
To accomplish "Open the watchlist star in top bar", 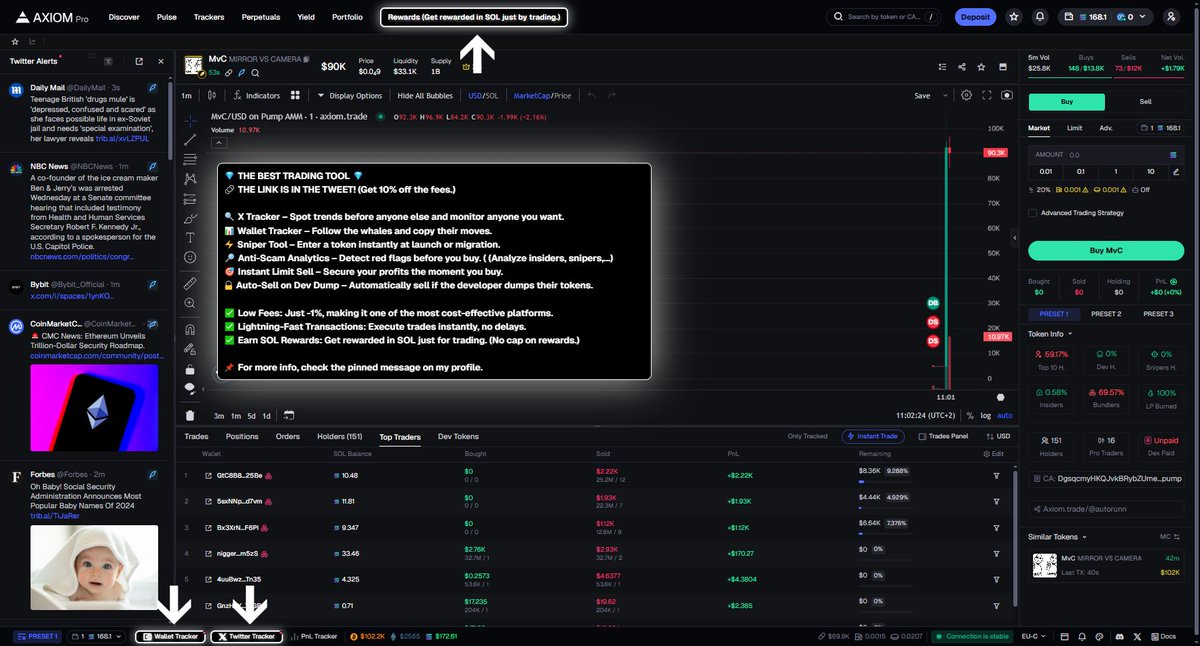I will tap(1014, 17).
